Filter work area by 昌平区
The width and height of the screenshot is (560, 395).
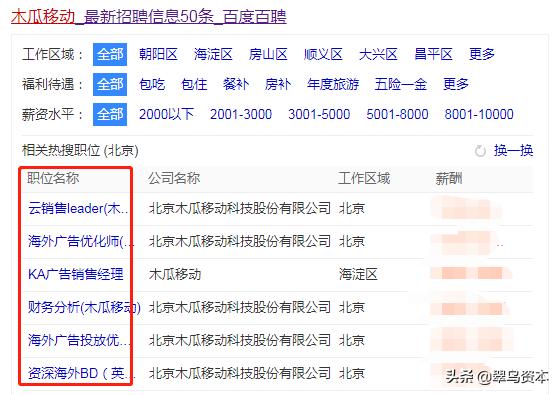433,54
